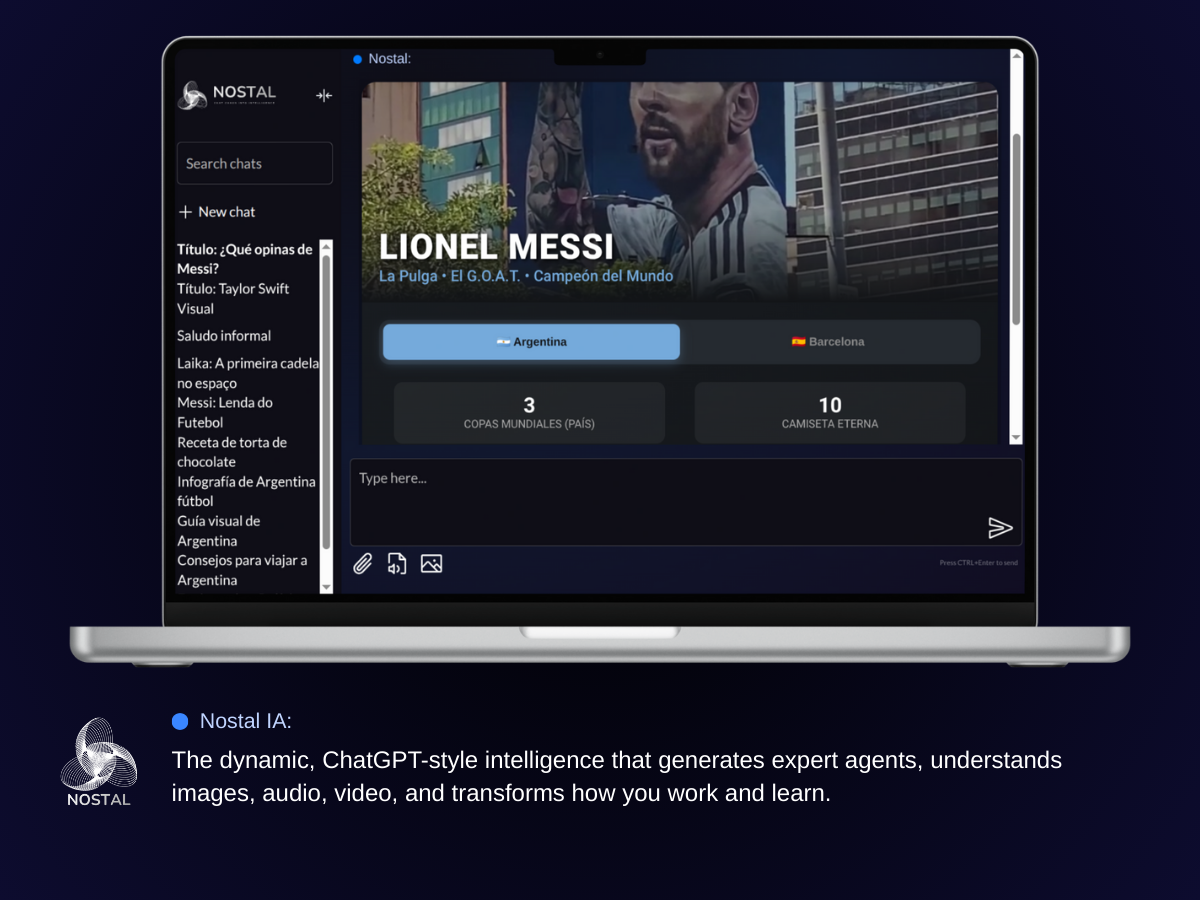Upload an audio file using the audio icon
The height and width of the screenshot is (900, 1200).
click(x=397, y=564)
